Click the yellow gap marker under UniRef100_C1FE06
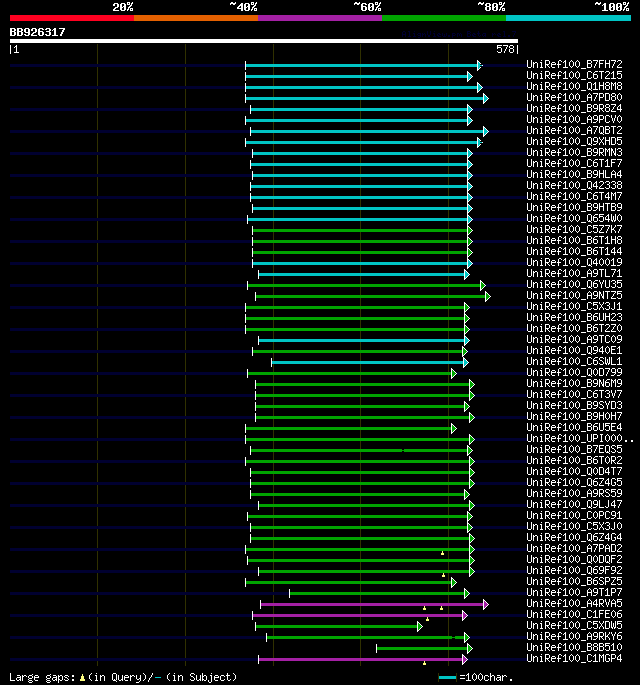Screen dimensions: 640x685 427,619
